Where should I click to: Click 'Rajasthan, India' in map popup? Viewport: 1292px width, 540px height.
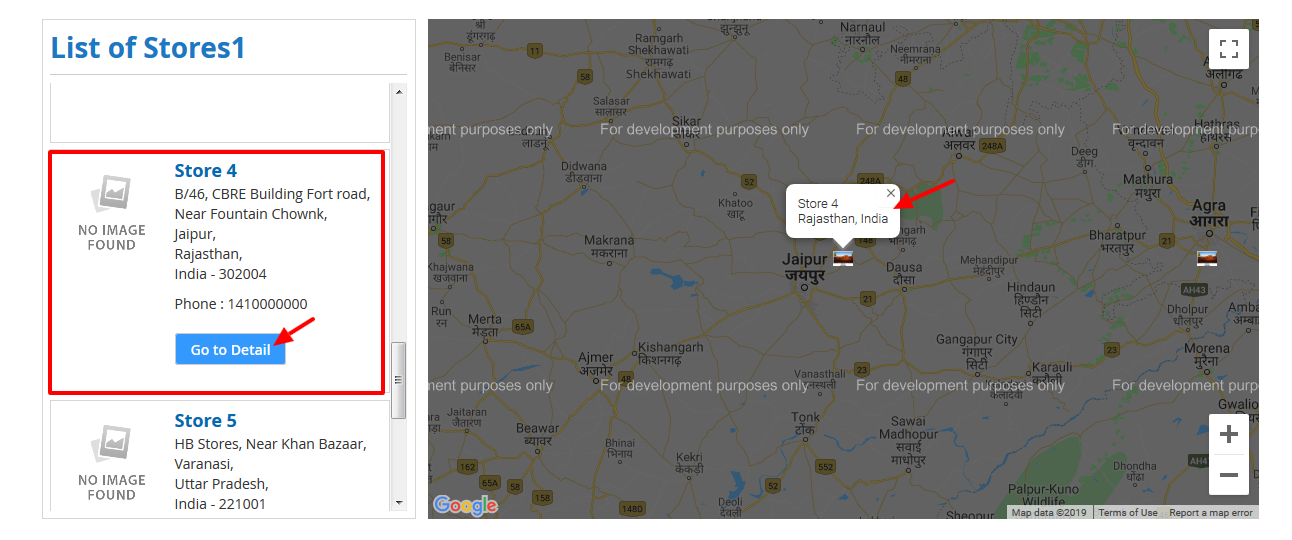[x=843, y=219]
